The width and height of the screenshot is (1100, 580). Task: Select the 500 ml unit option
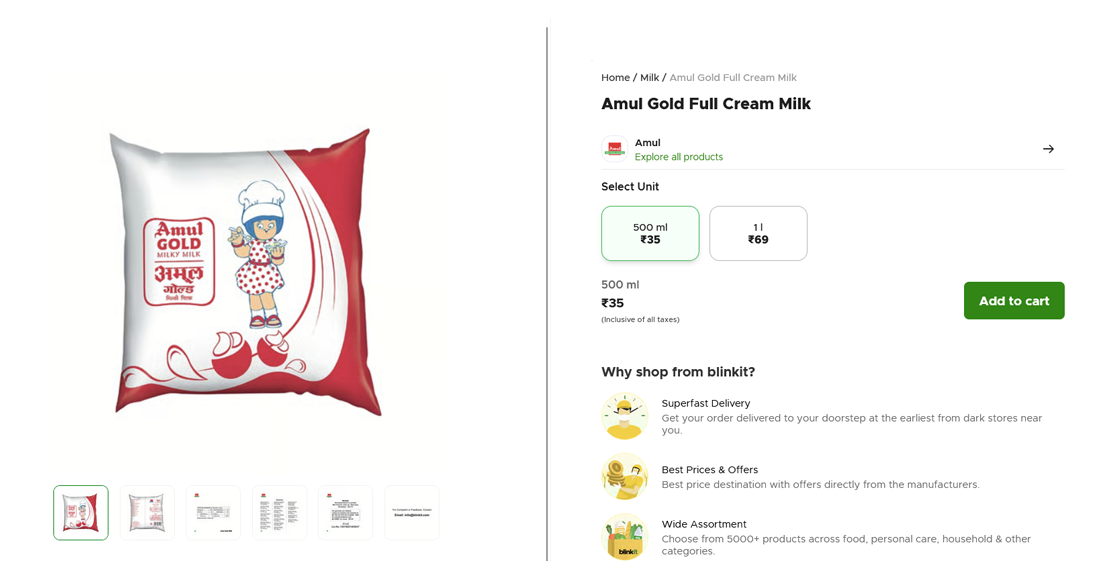point(650,233)
